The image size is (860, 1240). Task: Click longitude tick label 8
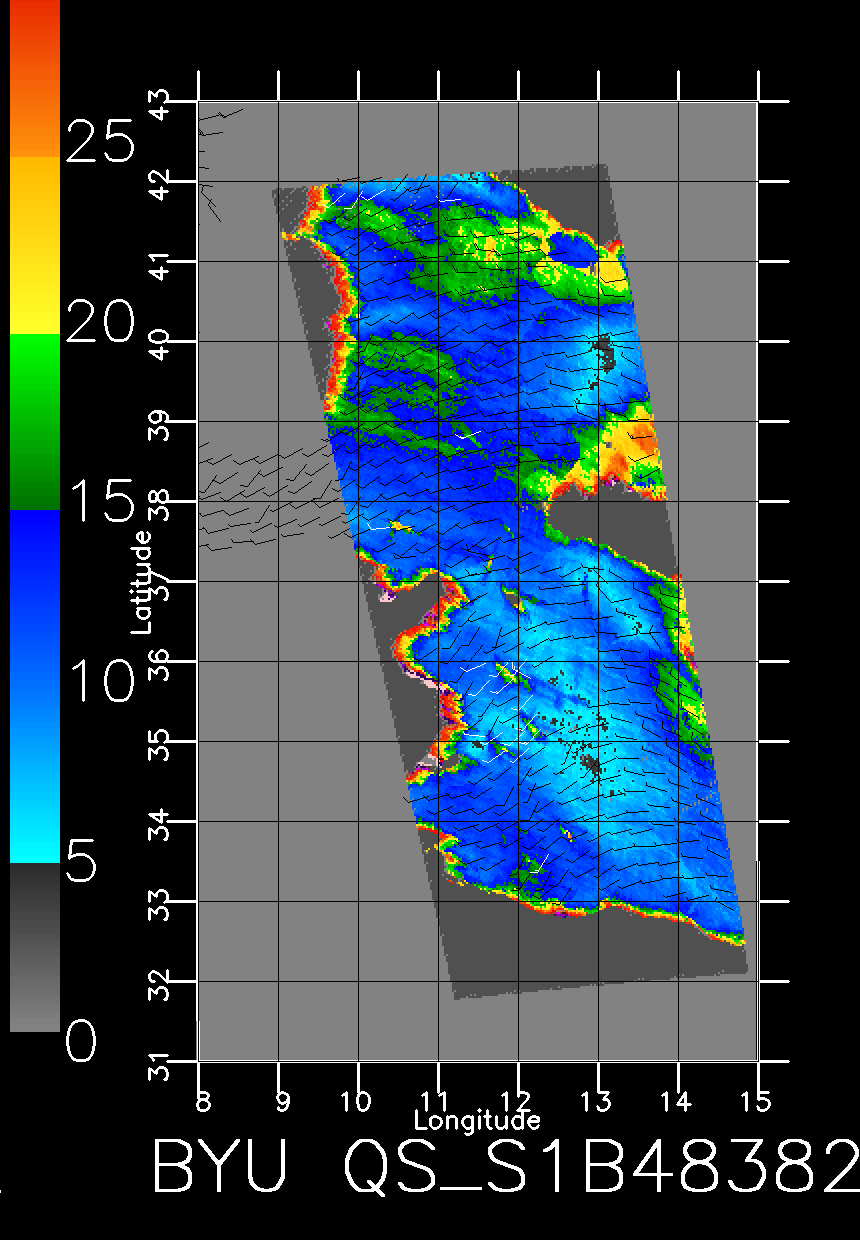pos(205,1101)
